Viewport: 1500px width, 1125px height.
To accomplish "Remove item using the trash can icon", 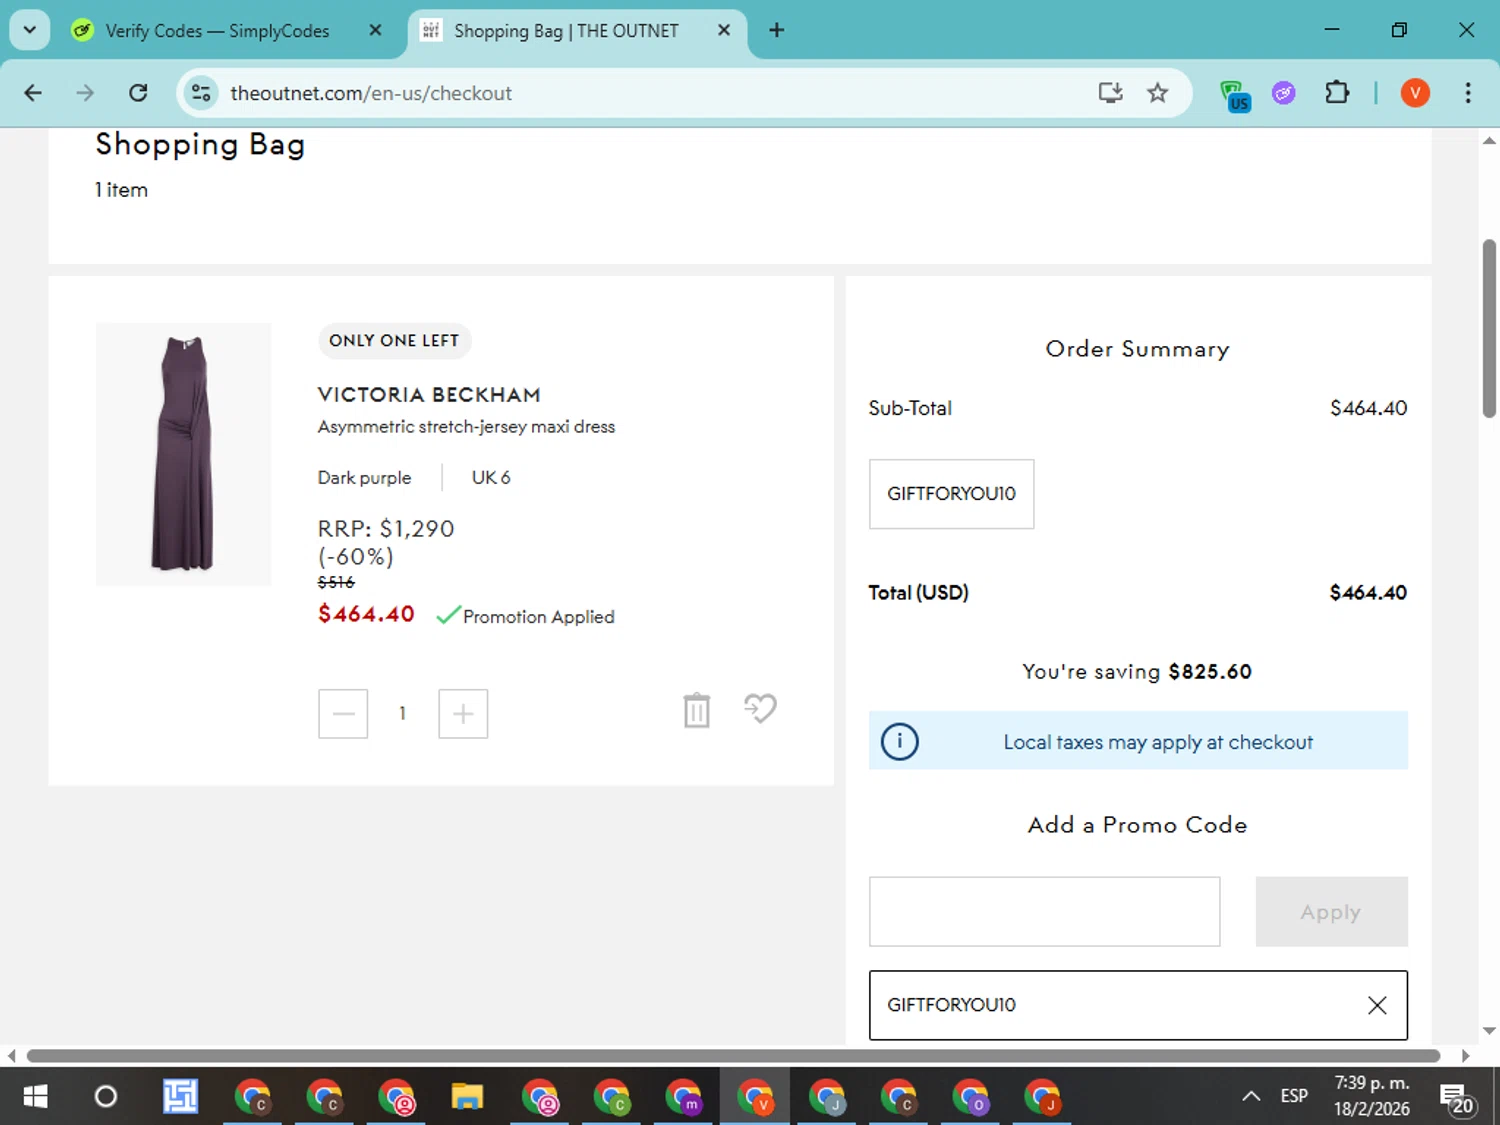I will [697, 710].
